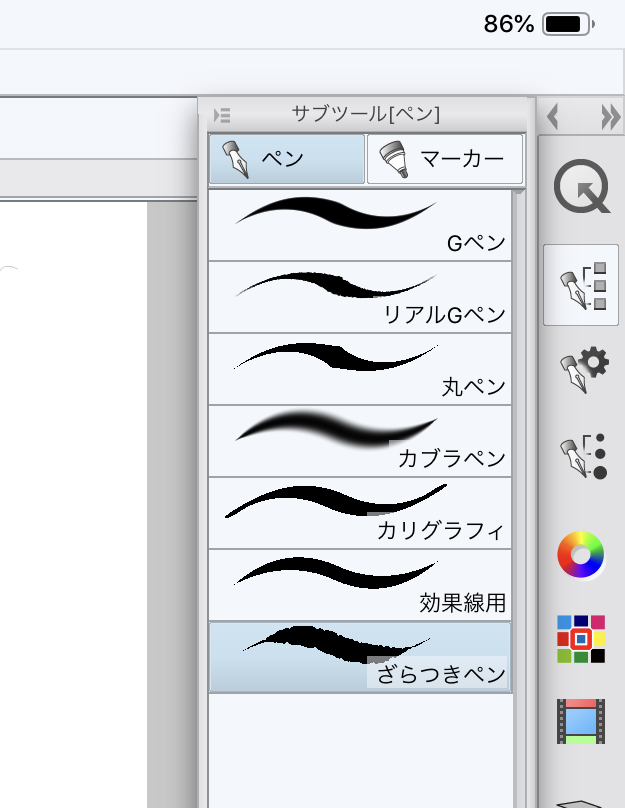Open the サブツール panel menu icon
Screen dimensions: 625x808
pos(222,115)
